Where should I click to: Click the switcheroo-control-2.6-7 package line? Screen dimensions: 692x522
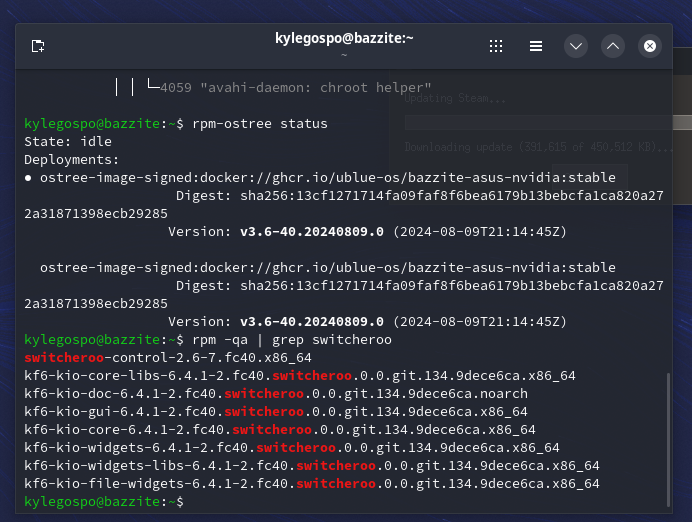(168, 357)
